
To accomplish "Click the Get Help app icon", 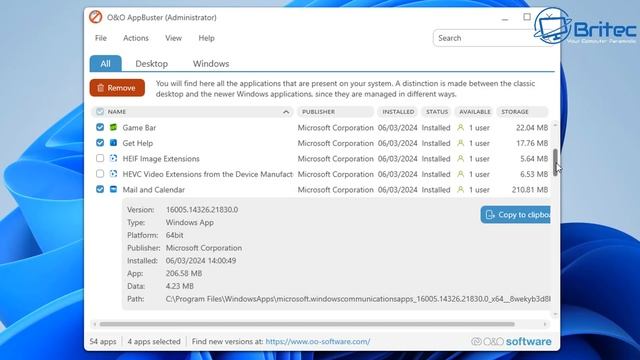I will pos(113,143).
